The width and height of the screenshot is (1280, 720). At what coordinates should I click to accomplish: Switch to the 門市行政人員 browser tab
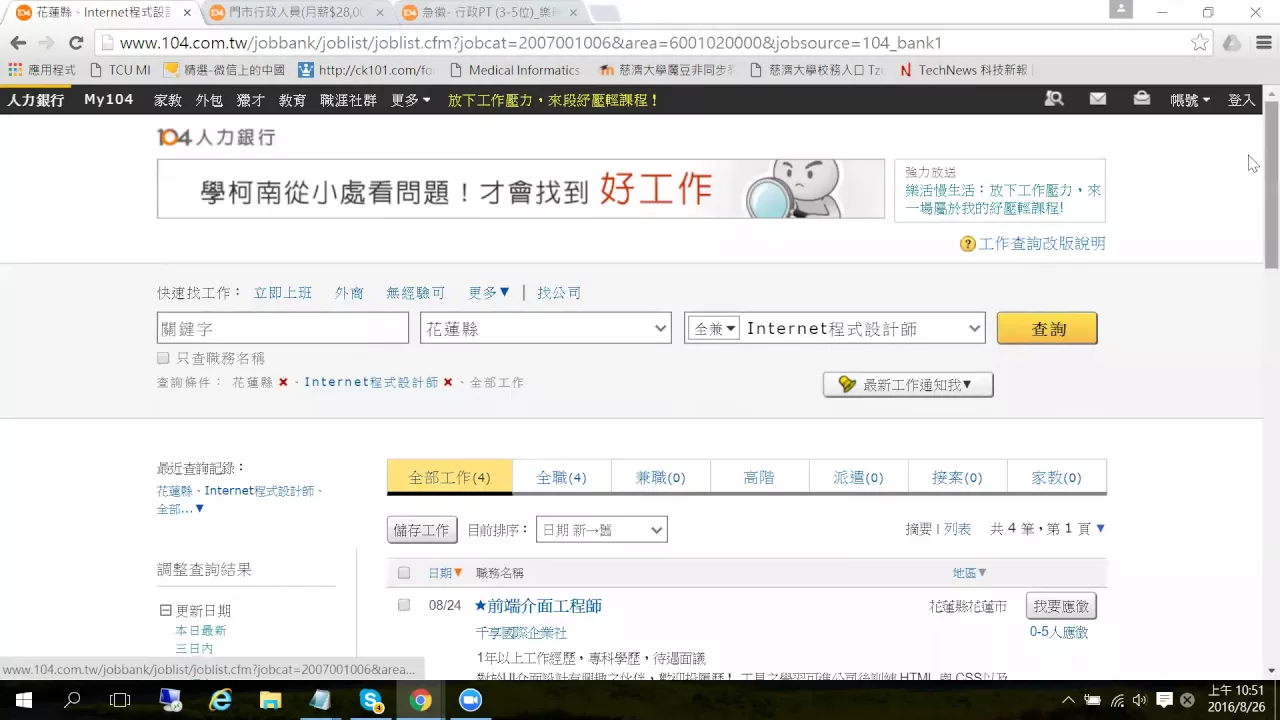point(298,13)
